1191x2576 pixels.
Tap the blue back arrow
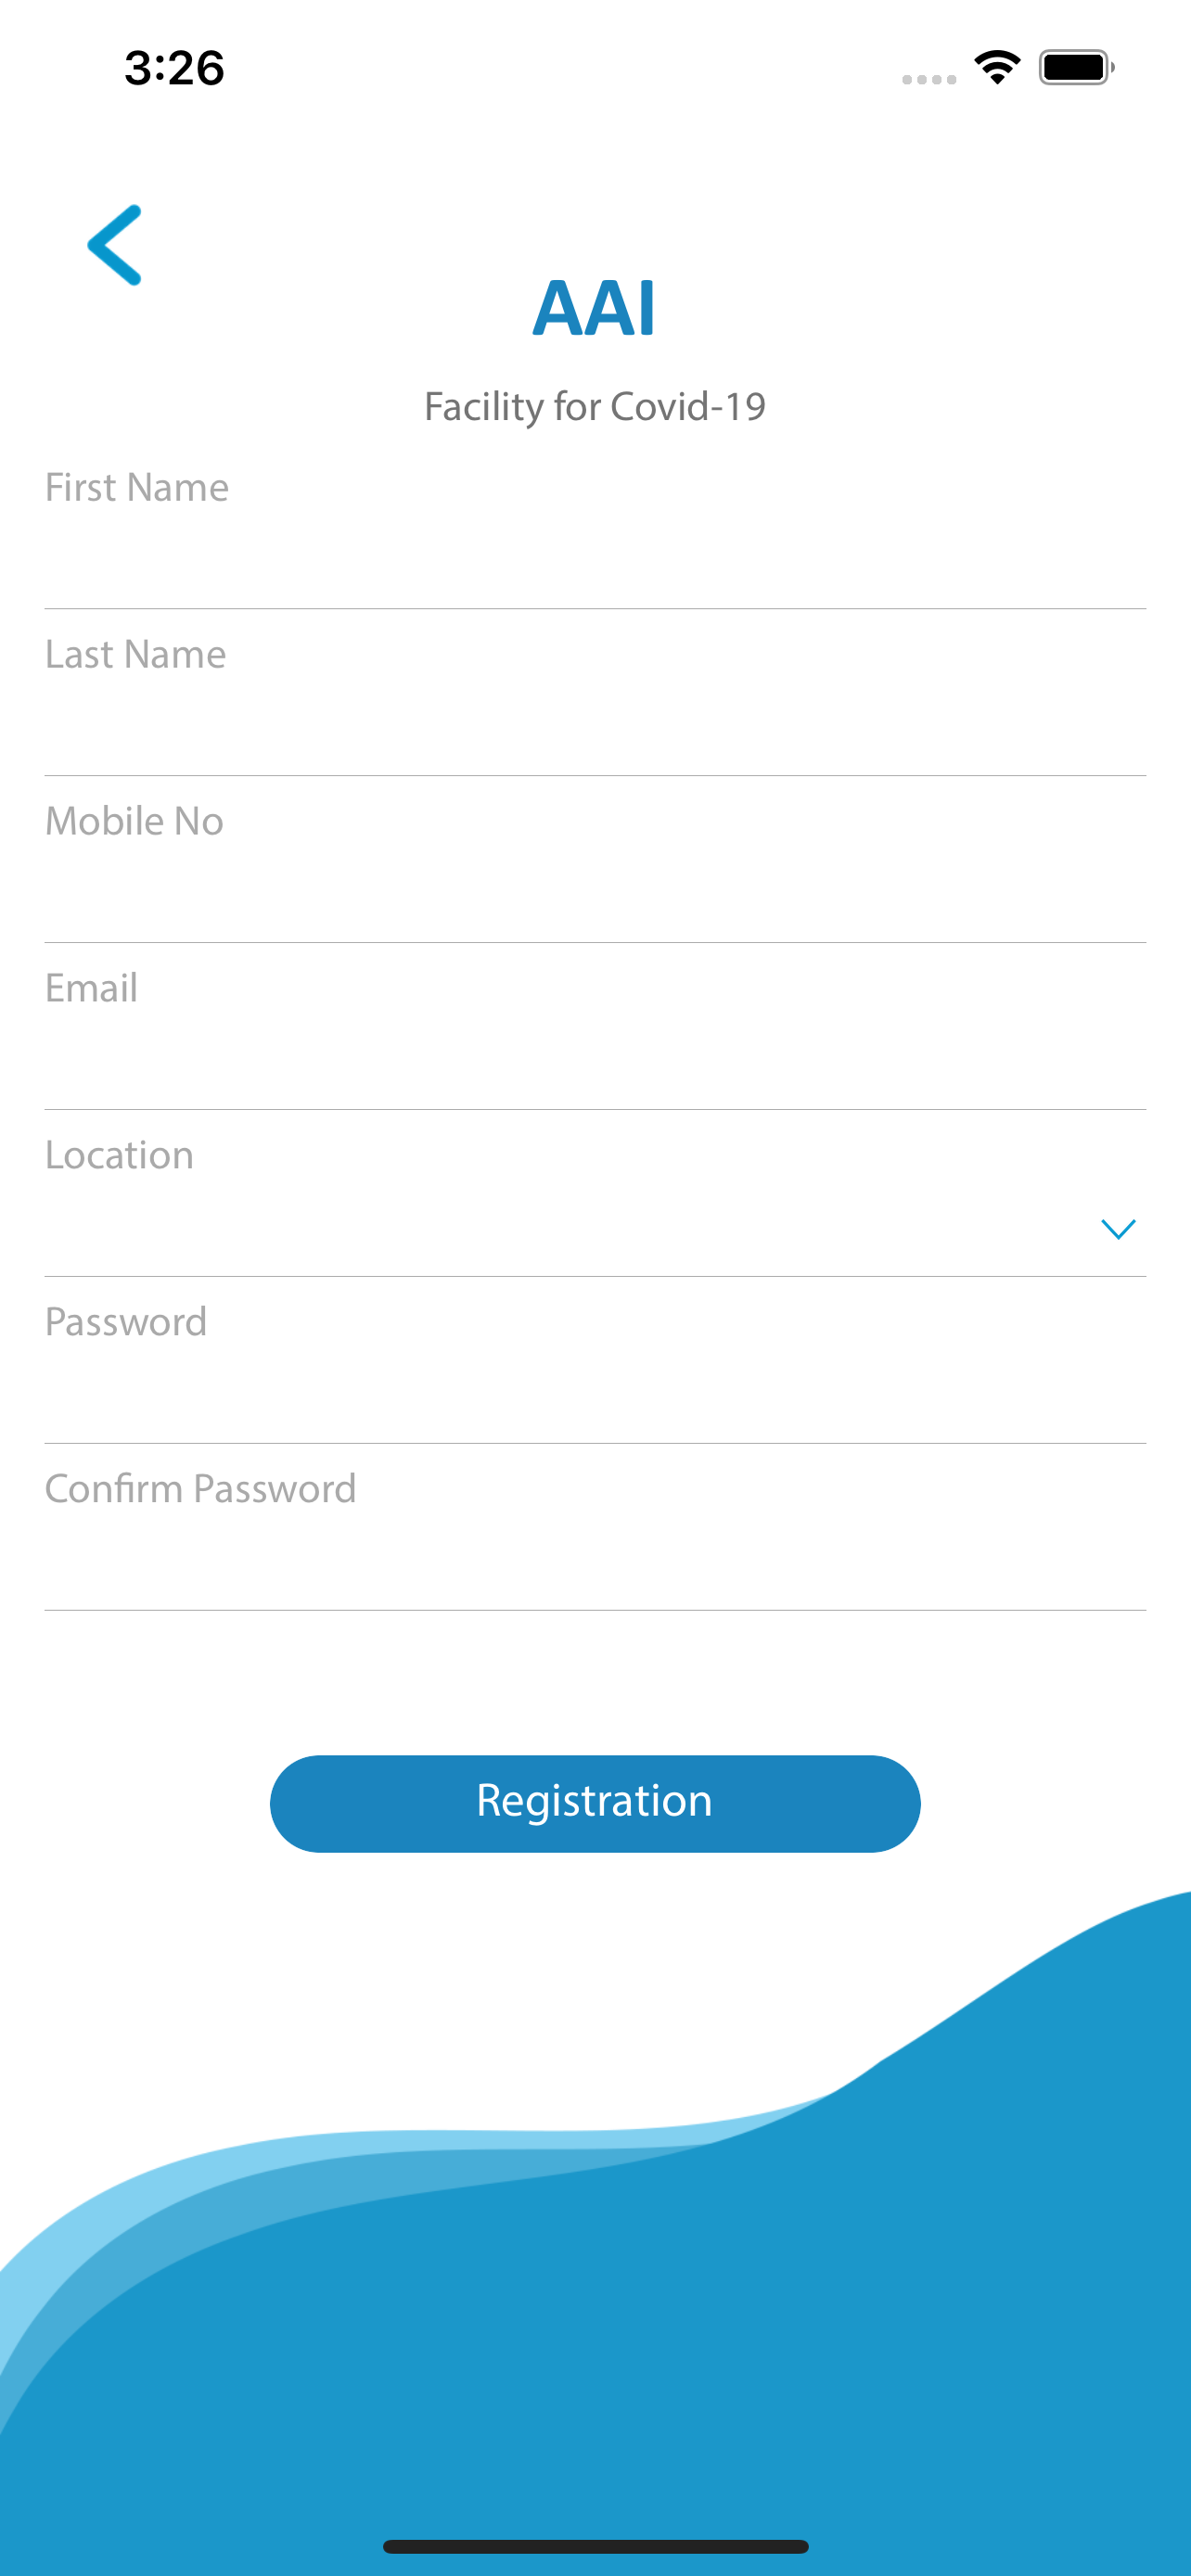pos(115,245)
